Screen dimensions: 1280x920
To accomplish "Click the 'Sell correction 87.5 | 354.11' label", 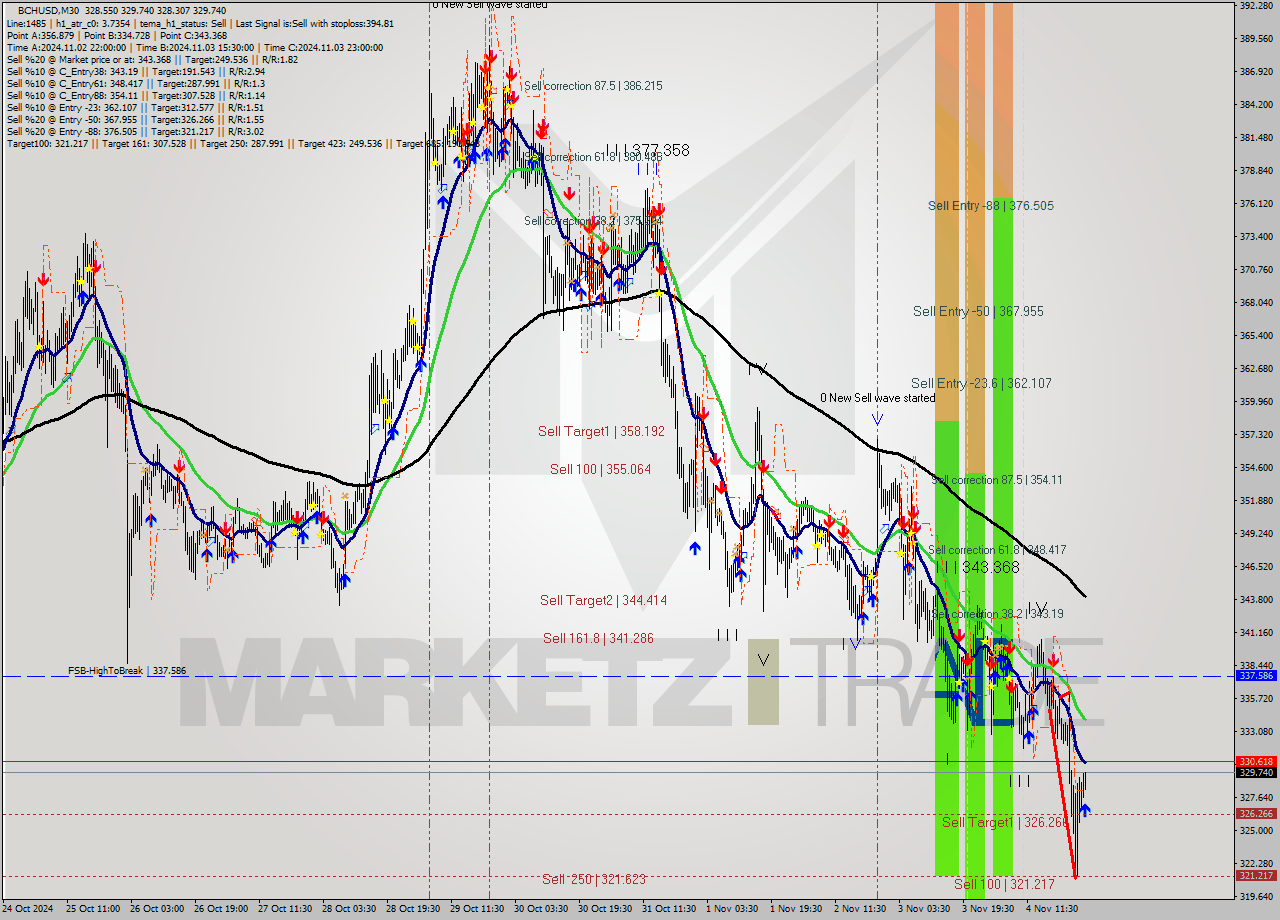I will (x=996, y=480).
